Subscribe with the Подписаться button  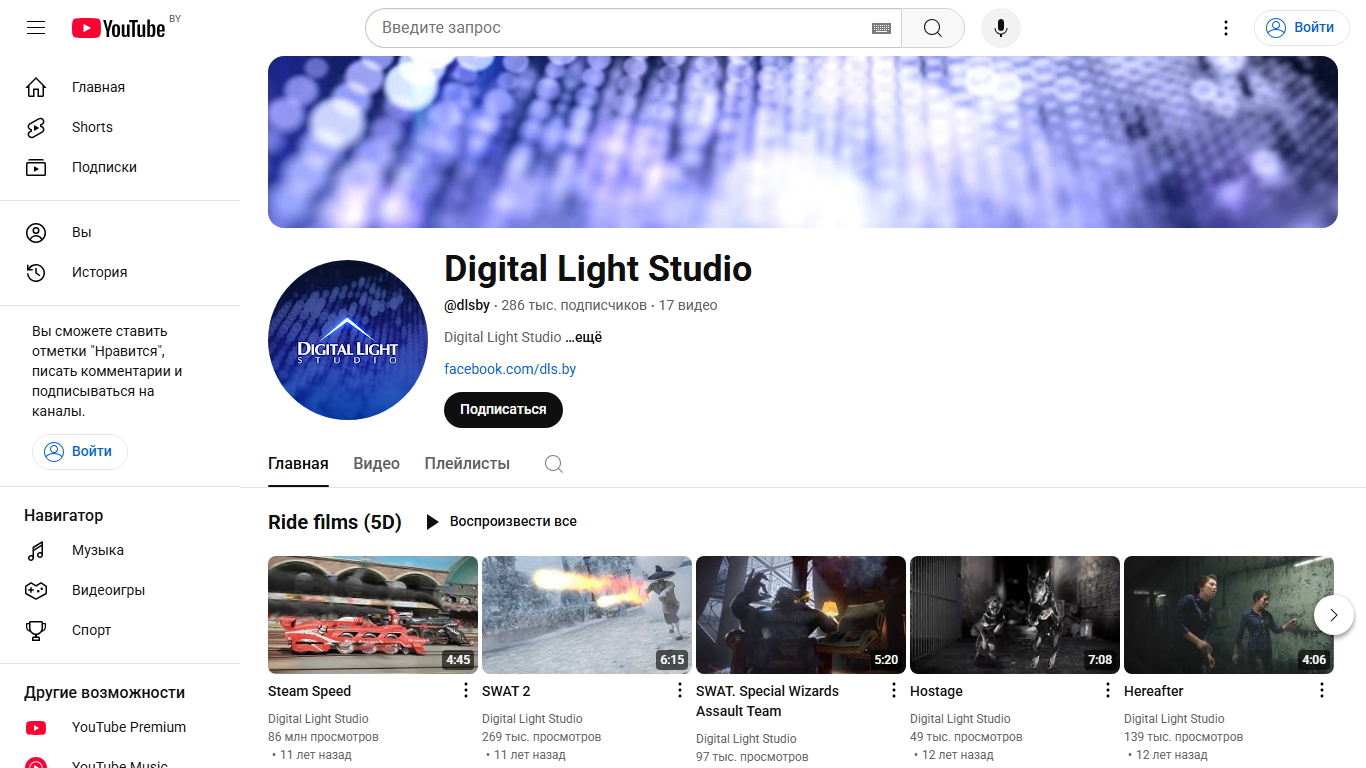(x=503, y=409)
